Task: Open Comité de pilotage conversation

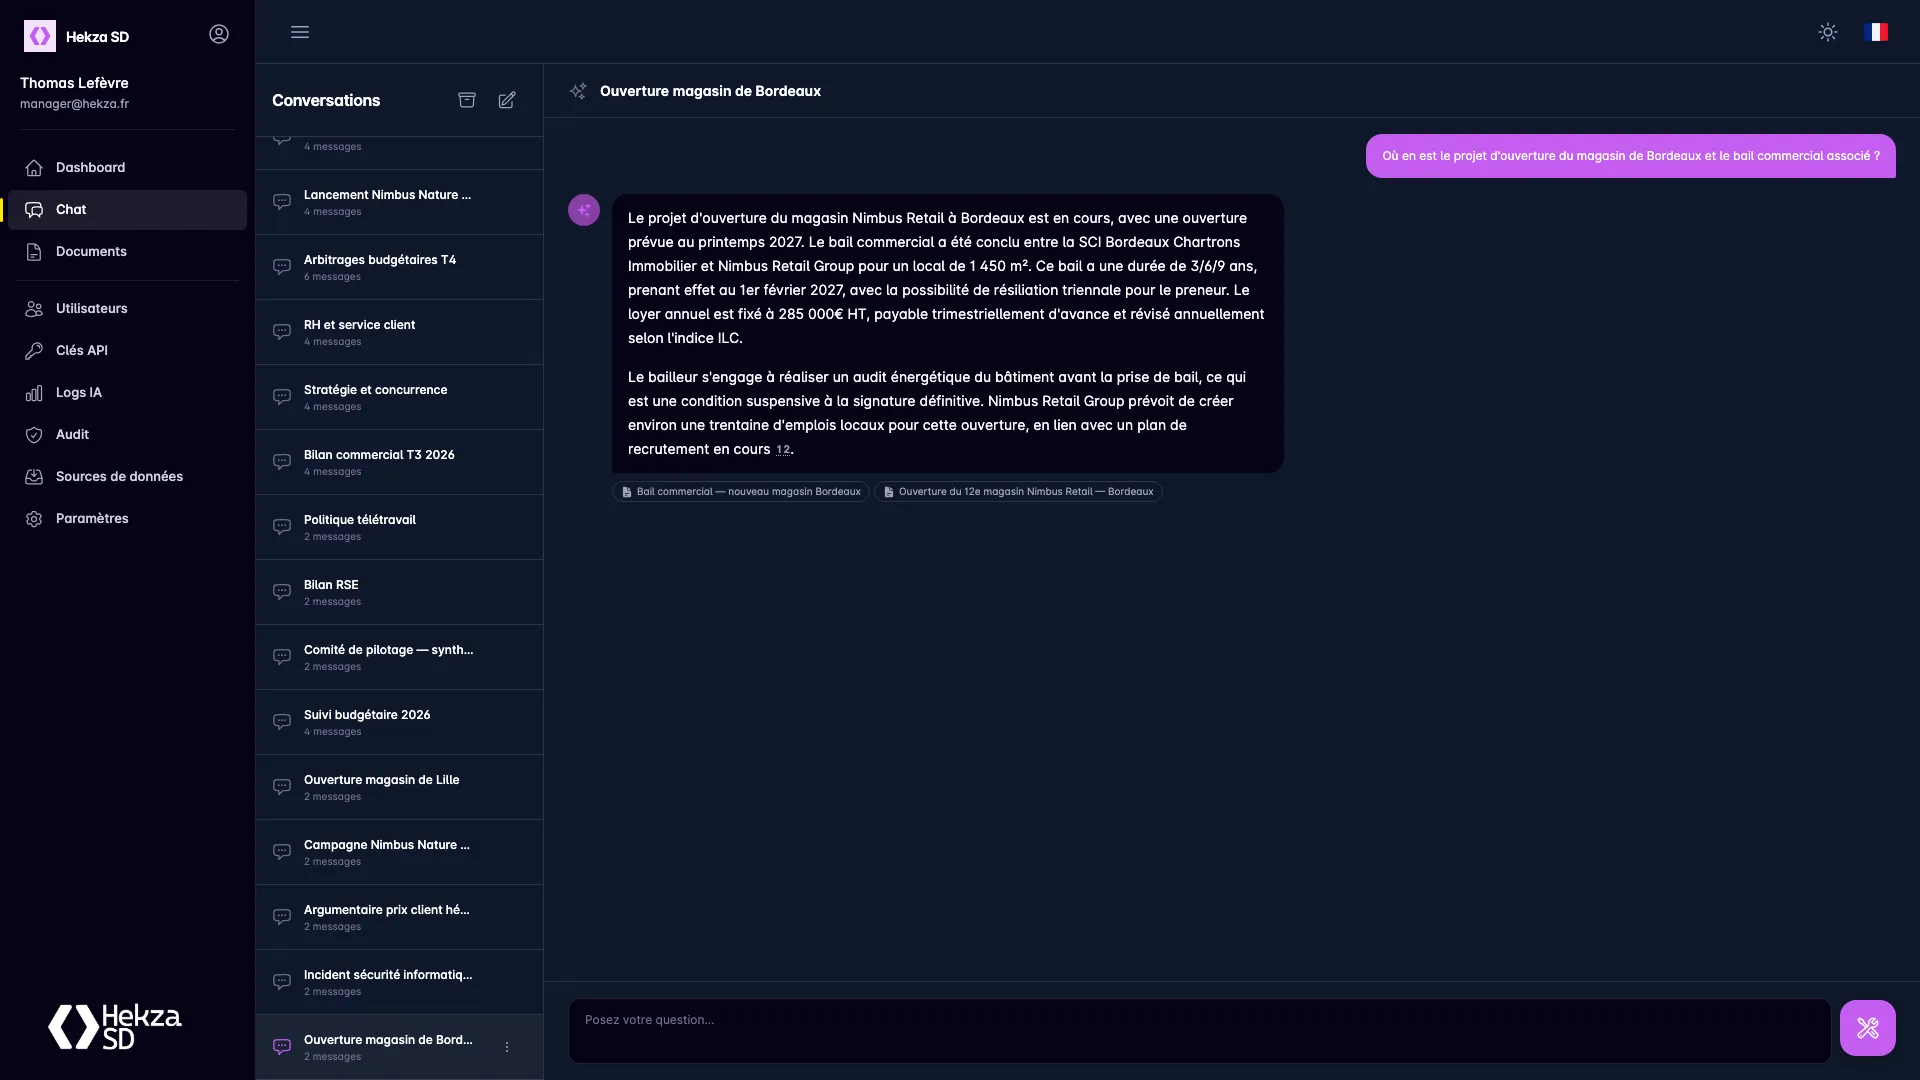Action: [399, 657]
